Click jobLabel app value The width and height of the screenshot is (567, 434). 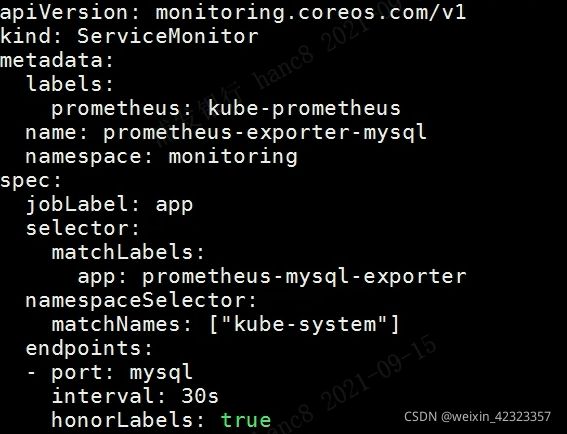coord(174,205)
